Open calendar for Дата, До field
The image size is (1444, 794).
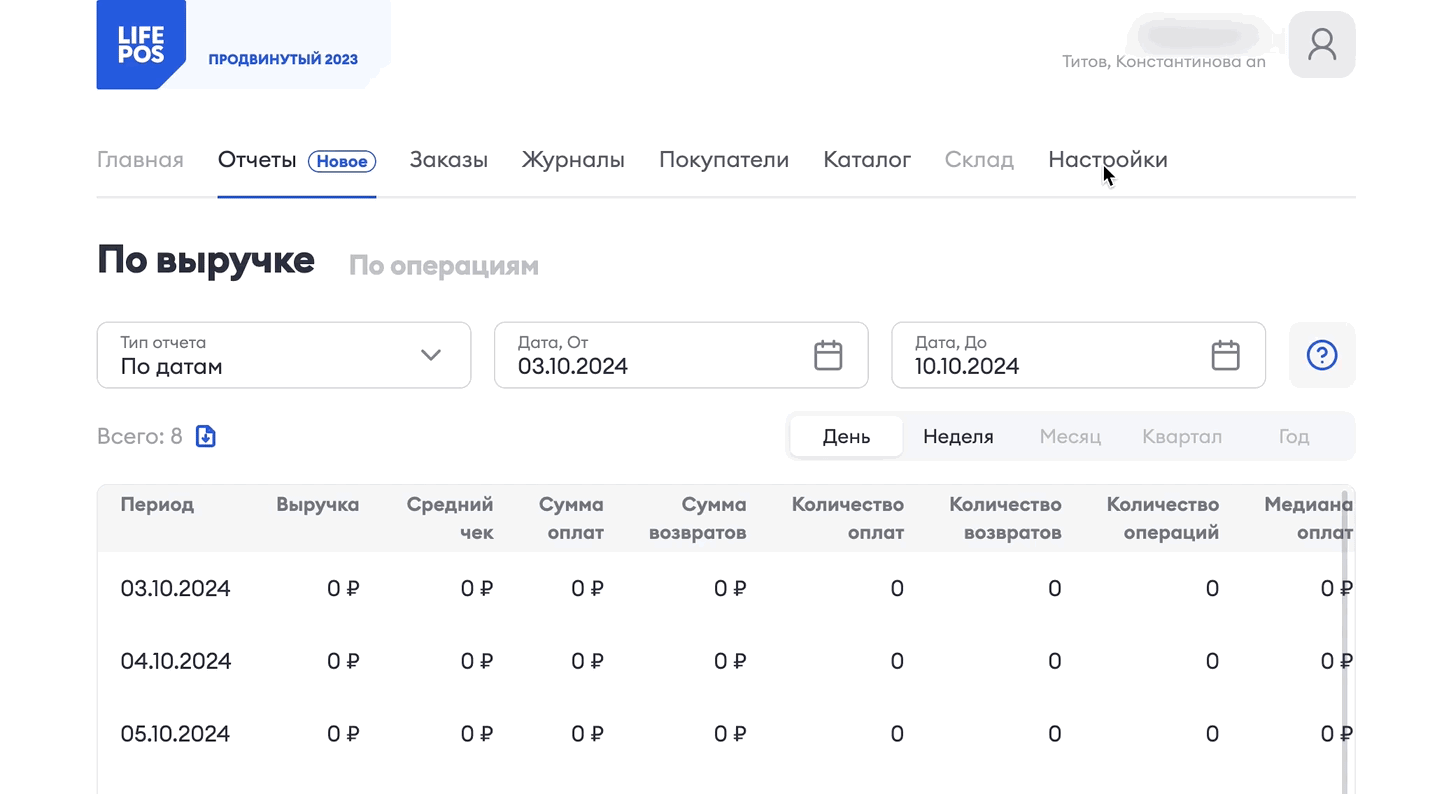click(1225, 355)
